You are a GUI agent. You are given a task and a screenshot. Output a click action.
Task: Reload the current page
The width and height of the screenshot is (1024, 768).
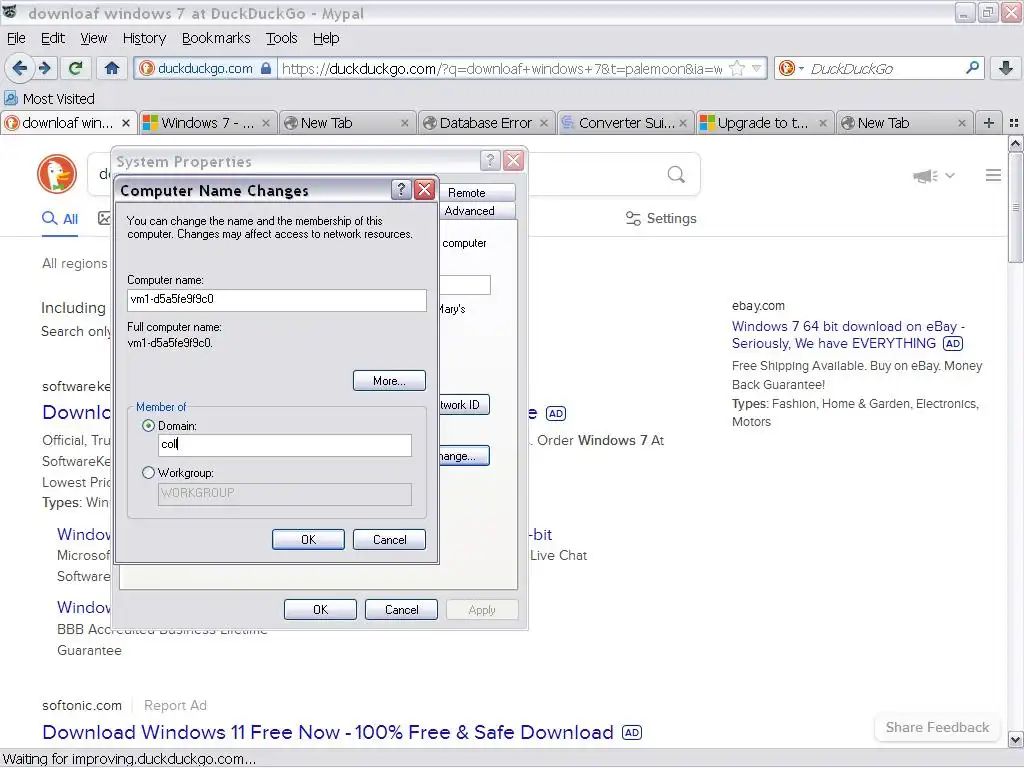(76, 68)
